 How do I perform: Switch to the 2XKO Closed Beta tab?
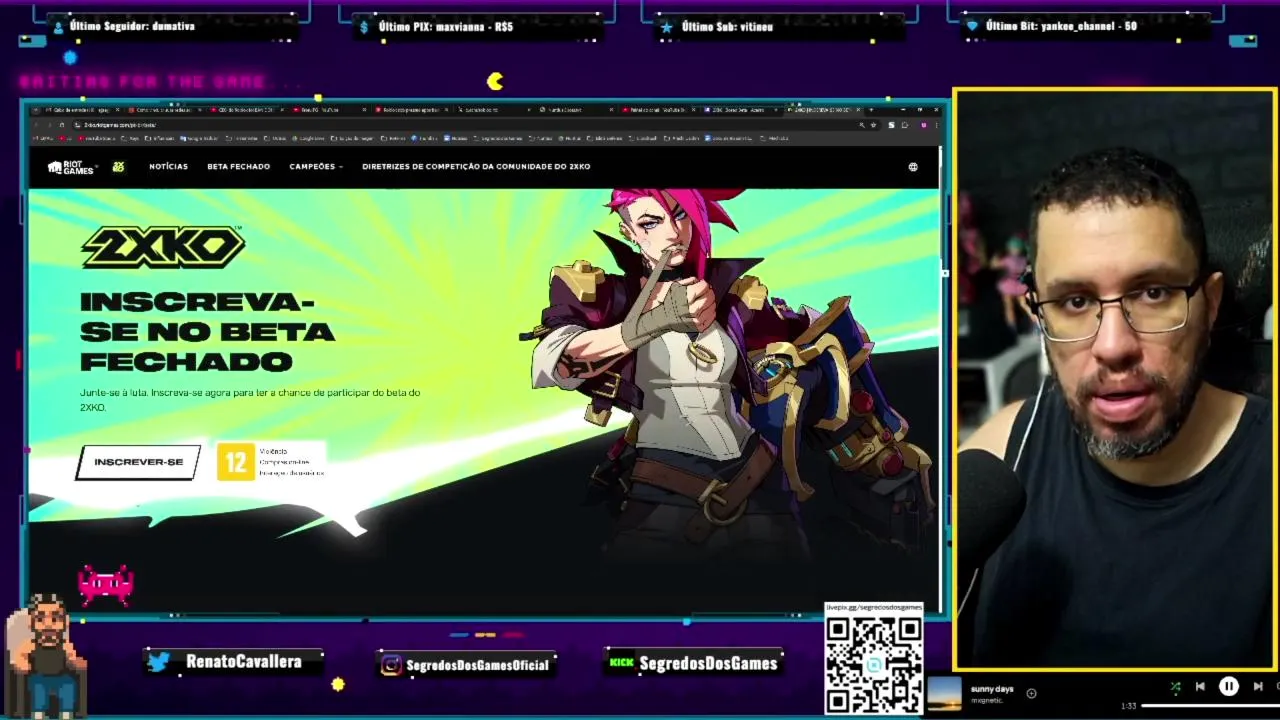click(742, 110)
